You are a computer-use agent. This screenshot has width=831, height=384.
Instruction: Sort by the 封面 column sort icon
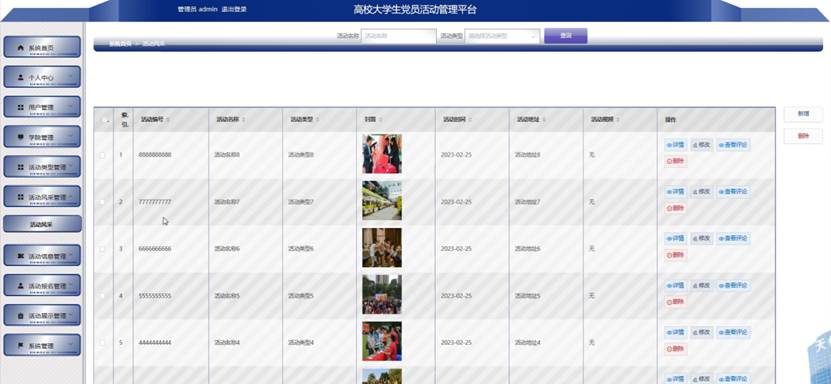coord(381,120)
